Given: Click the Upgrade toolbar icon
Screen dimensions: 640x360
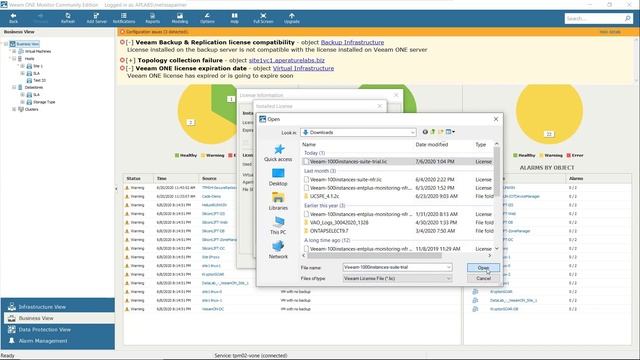Looking at the screenshot, I should pos(291,18).
